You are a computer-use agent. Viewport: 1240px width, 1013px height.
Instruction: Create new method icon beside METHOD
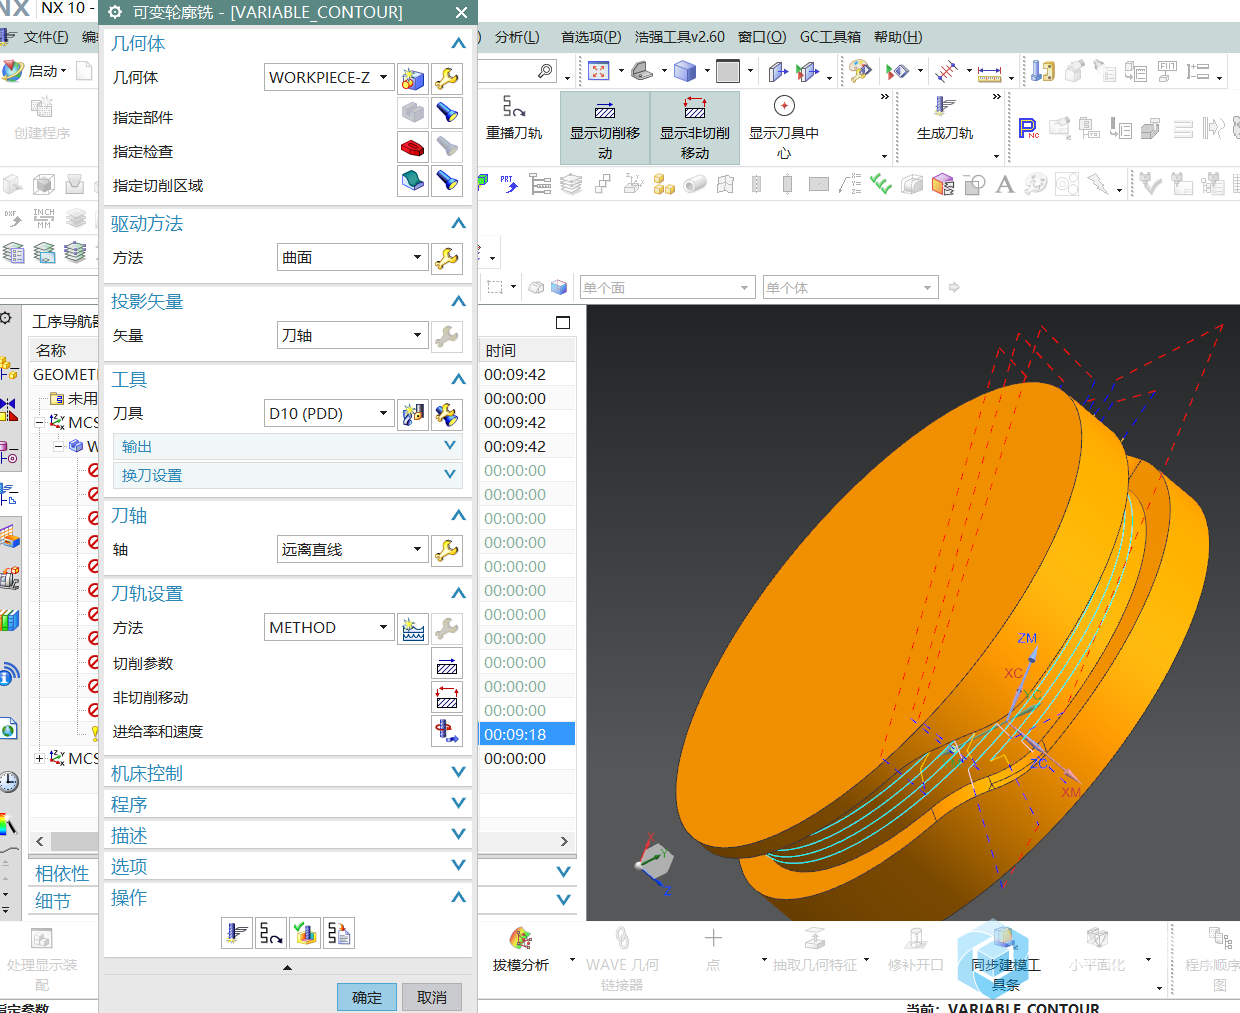click(x=413, y=628)
